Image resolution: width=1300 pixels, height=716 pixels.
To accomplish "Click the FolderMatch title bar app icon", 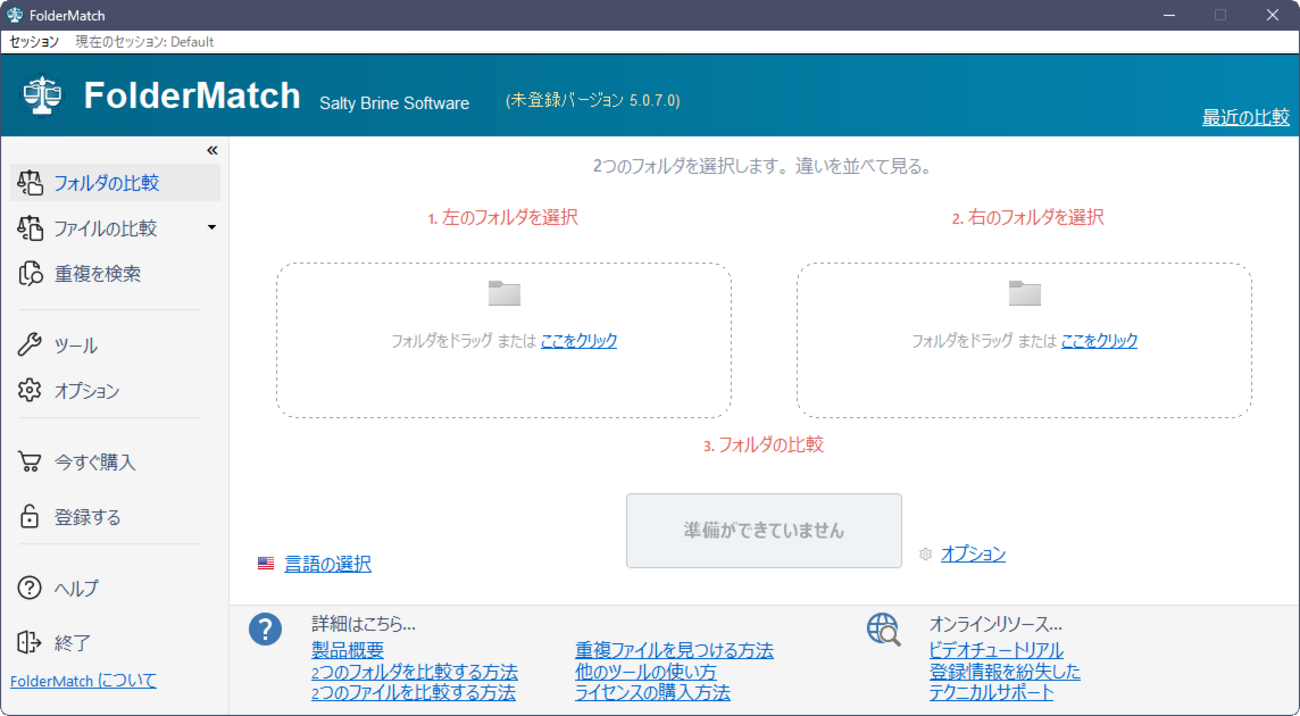I will (x=15, y=15).
